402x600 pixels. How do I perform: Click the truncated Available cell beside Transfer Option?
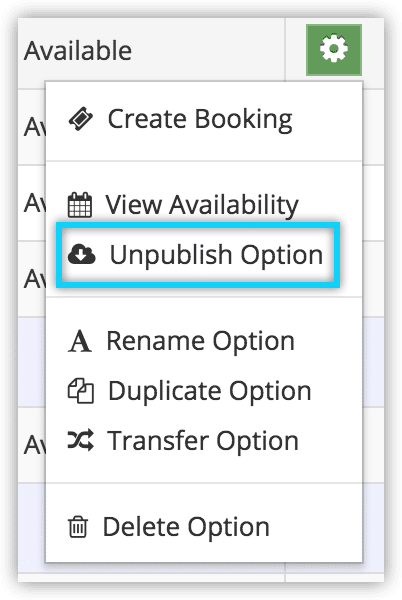32,445
